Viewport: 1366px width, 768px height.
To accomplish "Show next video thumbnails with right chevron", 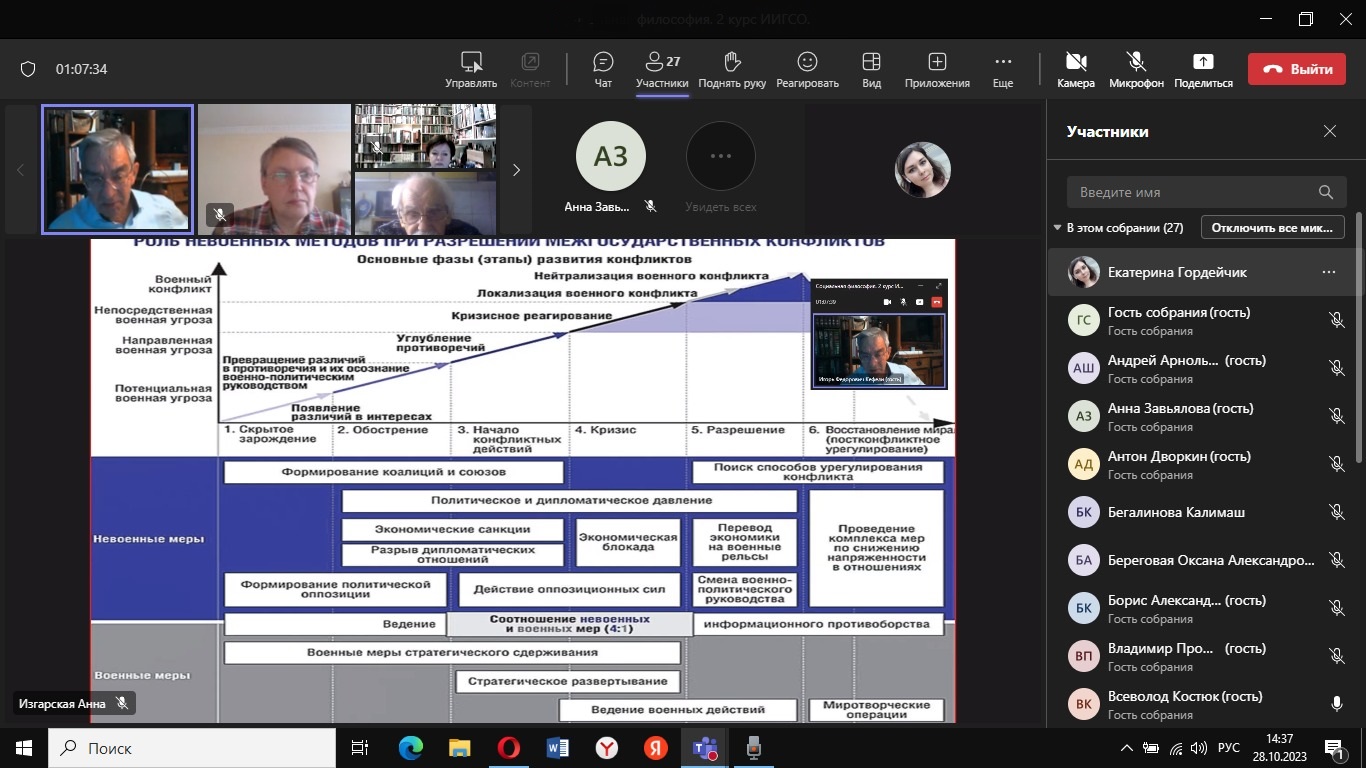I will pyautogui.click(x=516, y=170).
